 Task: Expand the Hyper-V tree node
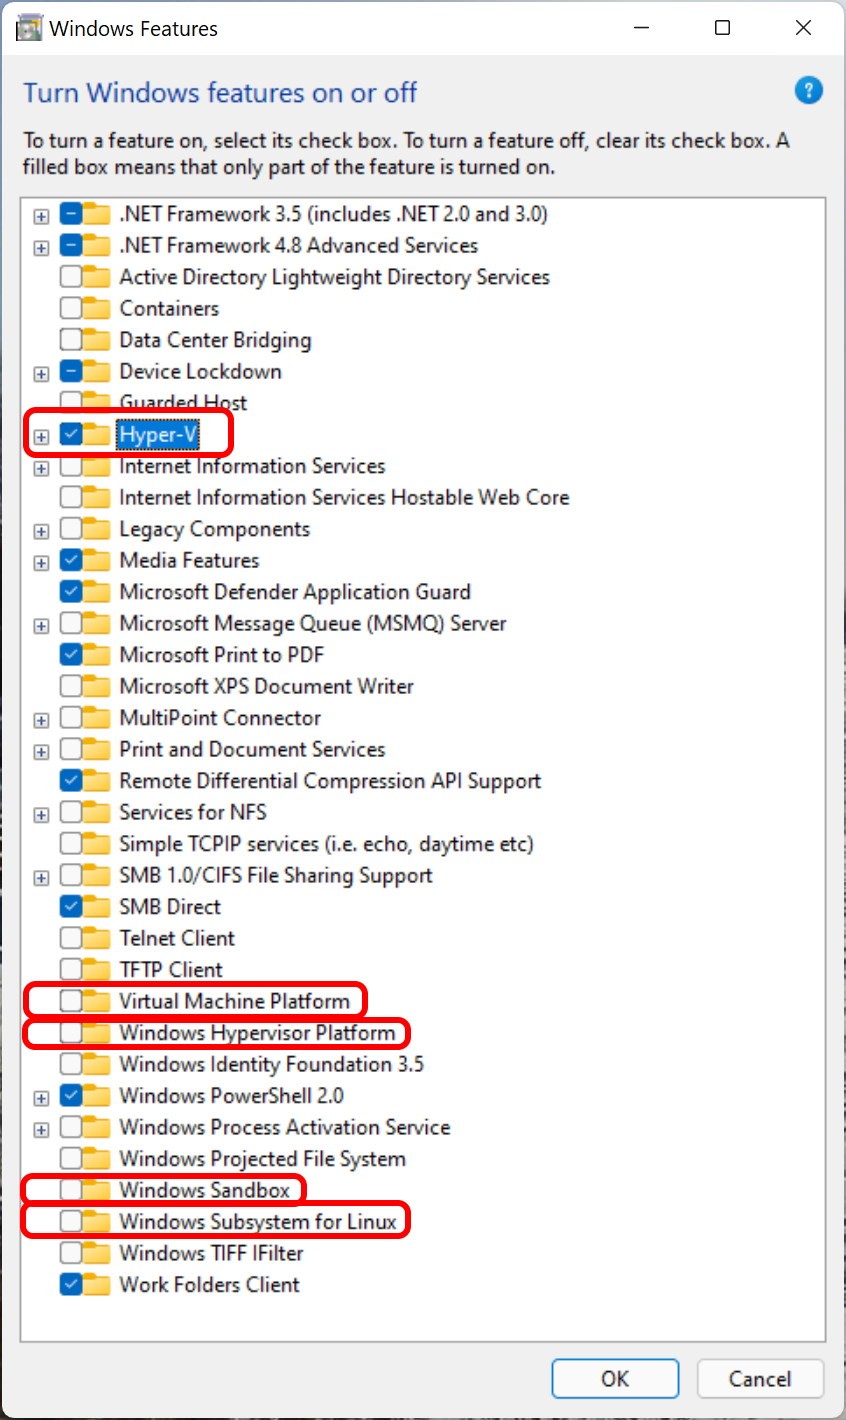41,436
